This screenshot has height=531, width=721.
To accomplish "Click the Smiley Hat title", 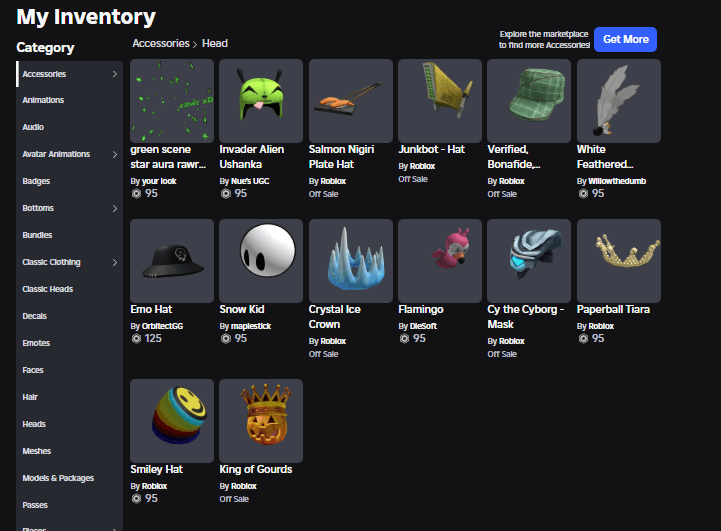I will pyautogui.click(x=156, y=469).
